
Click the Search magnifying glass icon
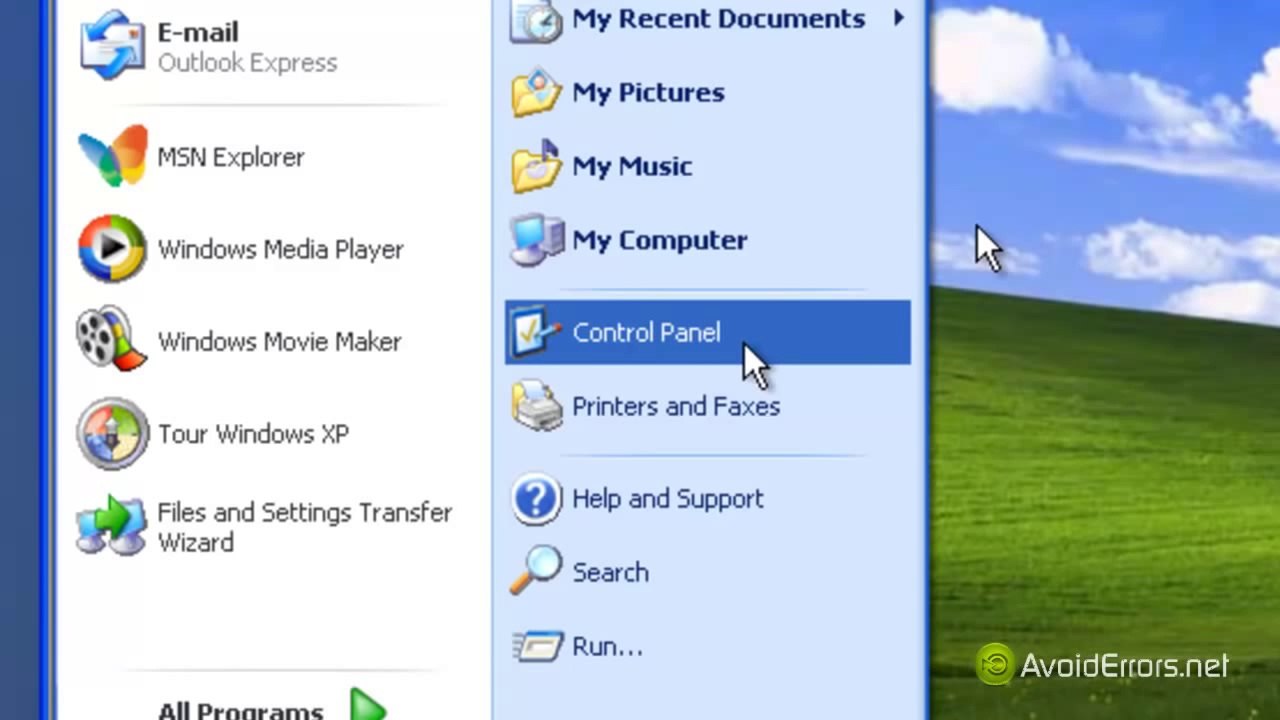[x=536, y=572]
